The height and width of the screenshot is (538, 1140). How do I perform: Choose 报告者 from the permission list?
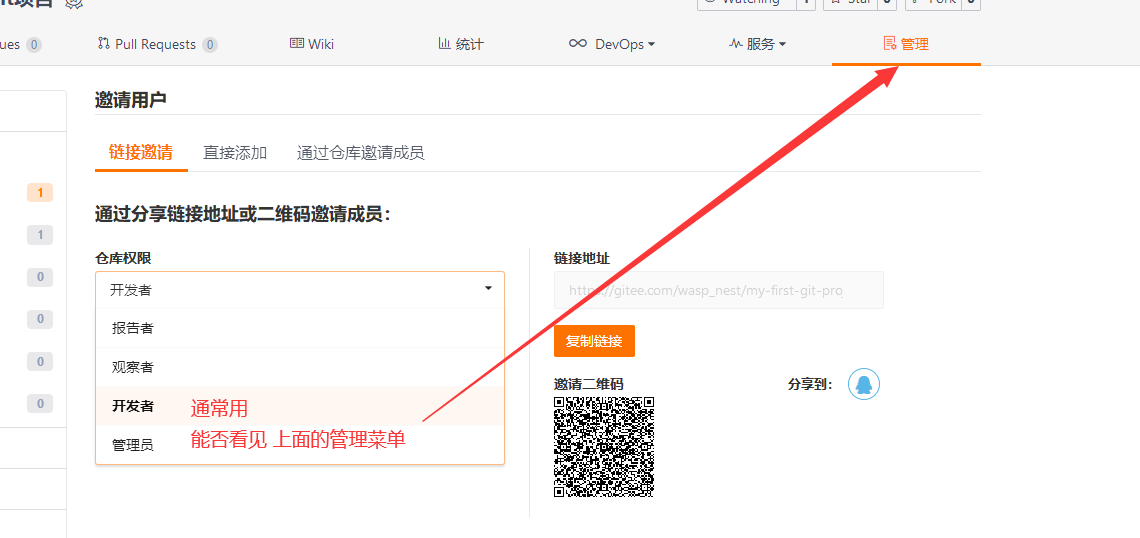click(133, 328)
